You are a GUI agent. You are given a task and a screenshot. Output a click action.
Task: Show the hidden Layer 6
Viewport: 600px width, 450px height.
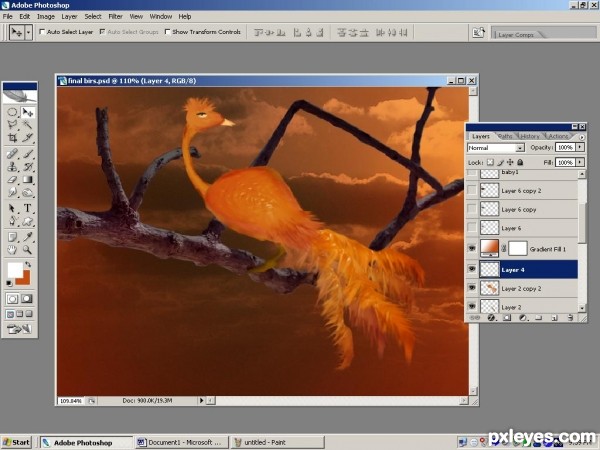(x=472, y=228)
